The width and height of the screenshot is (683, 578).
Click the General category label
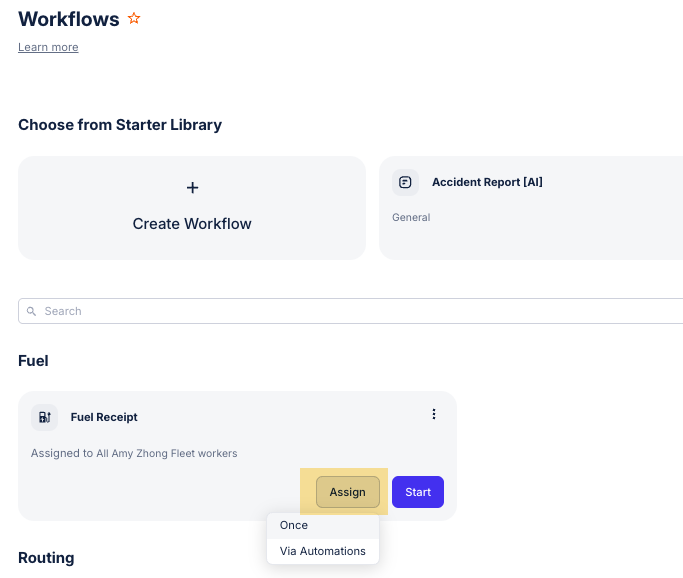(411, 217)
